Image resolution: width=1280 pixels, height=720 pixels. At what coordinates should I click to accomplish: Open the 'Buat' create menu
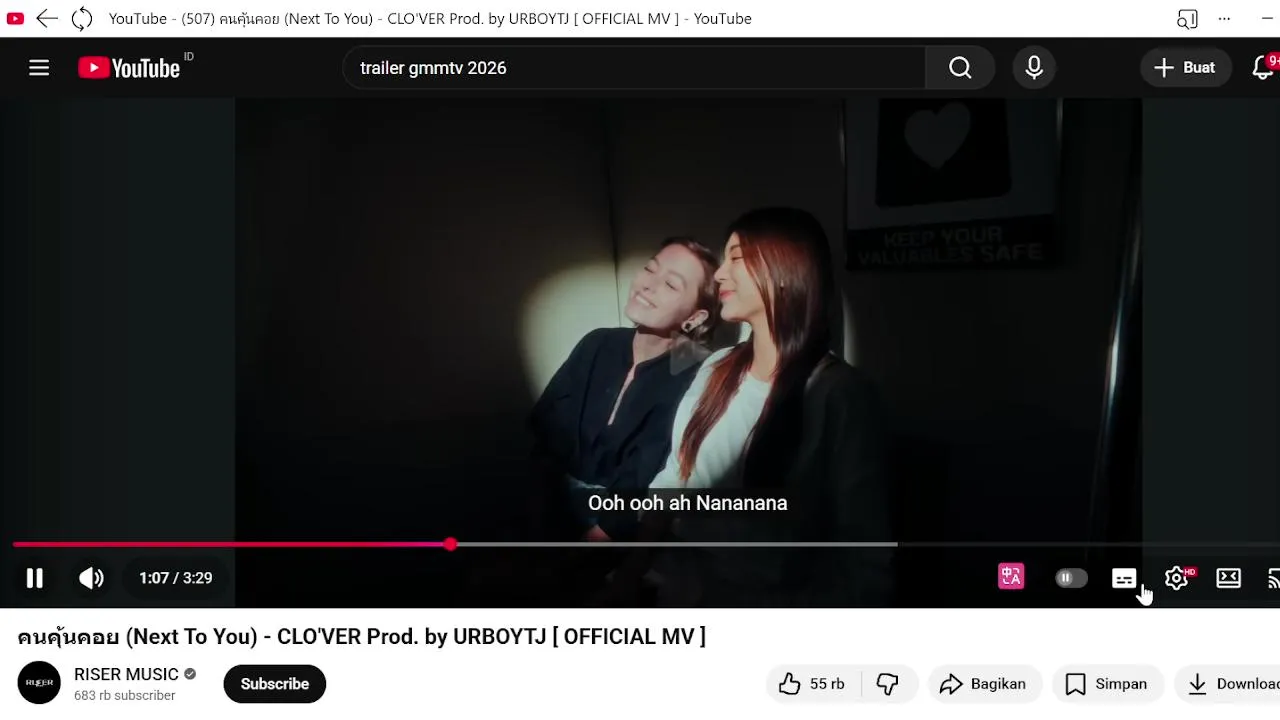point(1185,68)
